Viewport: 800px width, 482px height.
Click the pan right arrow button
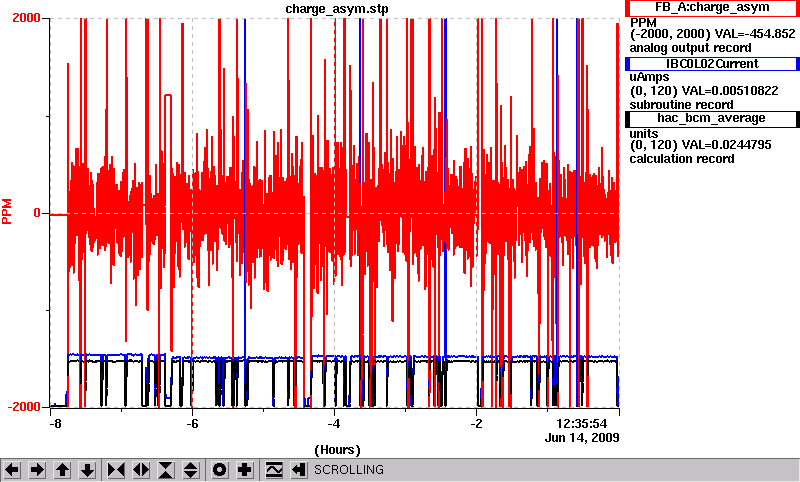click(x=37, y=470)
